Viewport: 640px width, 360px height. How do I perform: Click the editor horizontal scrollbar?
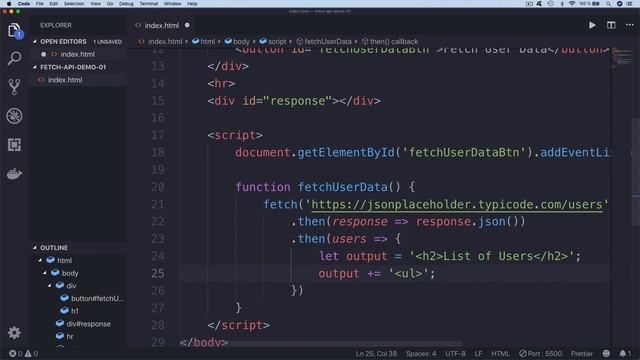[320, 344]
